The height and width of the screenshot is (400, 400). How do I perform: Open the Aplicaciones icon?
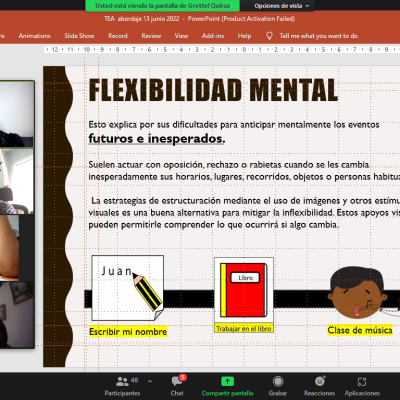(x=362, y=381)
